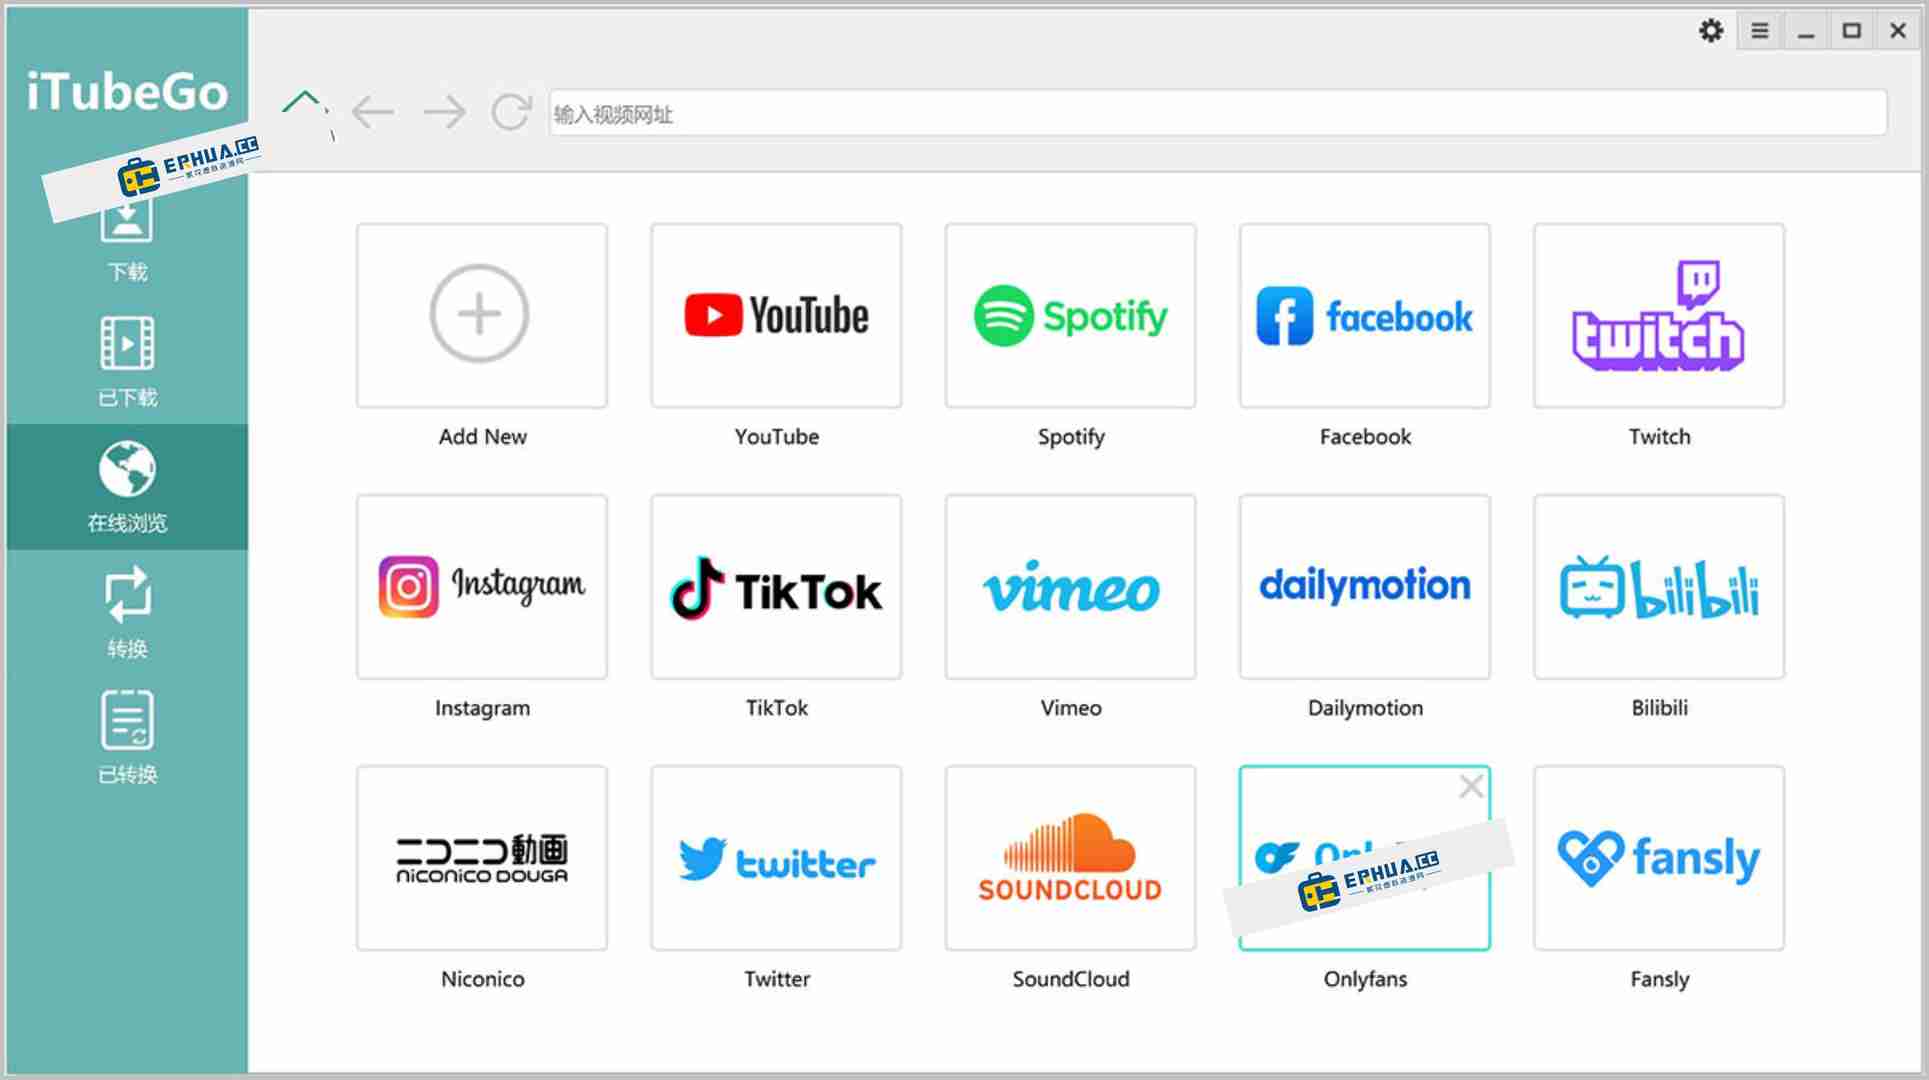Click the "Twitch" label under tile
This screenshot has width=1929, height=1080.
coord(1659,437)
